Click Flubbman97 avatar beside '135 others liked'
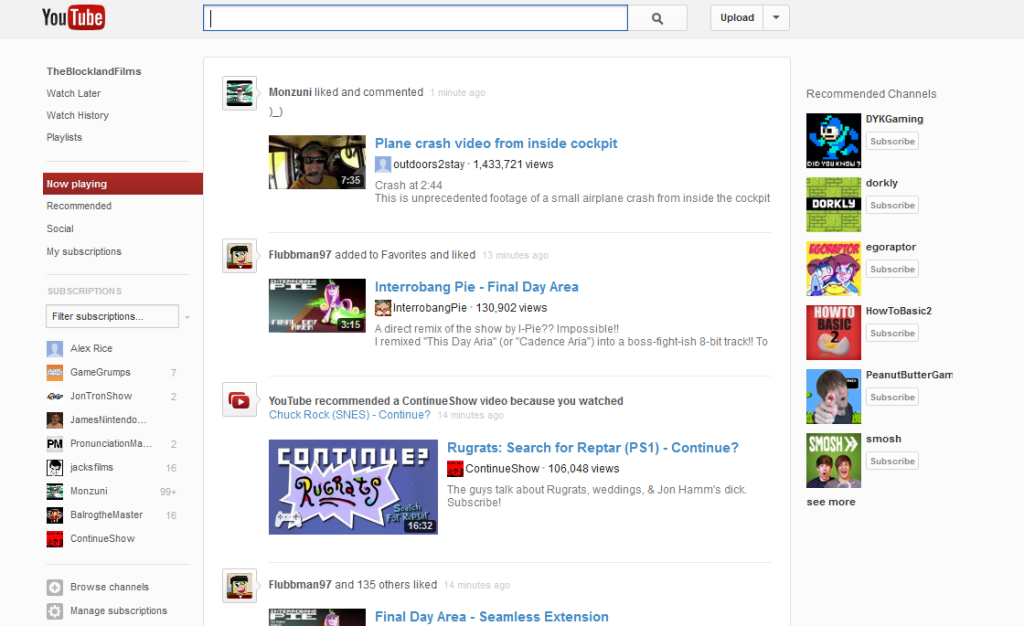This screenshot has height=626, width=1024. pyautogui.click(x=239, y=586)
